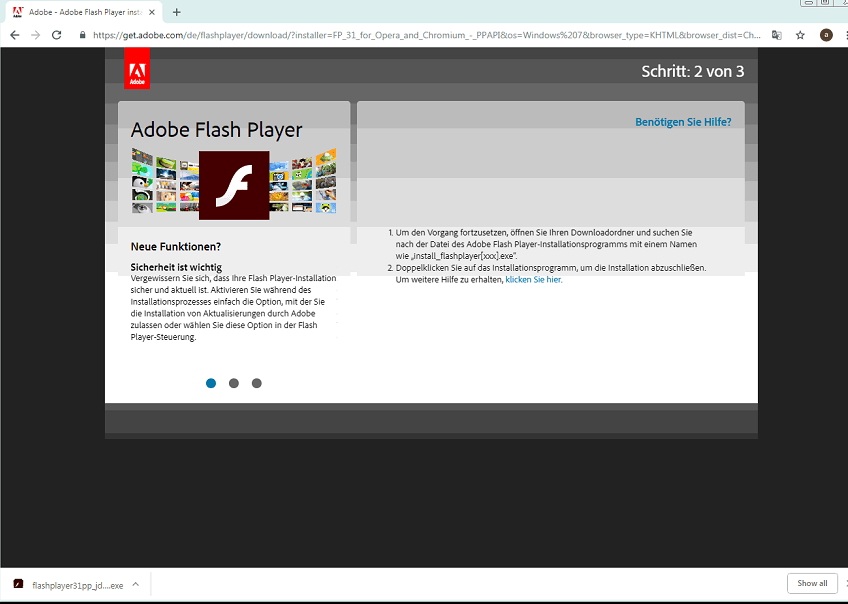Viewport: 848px width, 604px height.
Task: Reload the current page
Action: pos(58,33)
